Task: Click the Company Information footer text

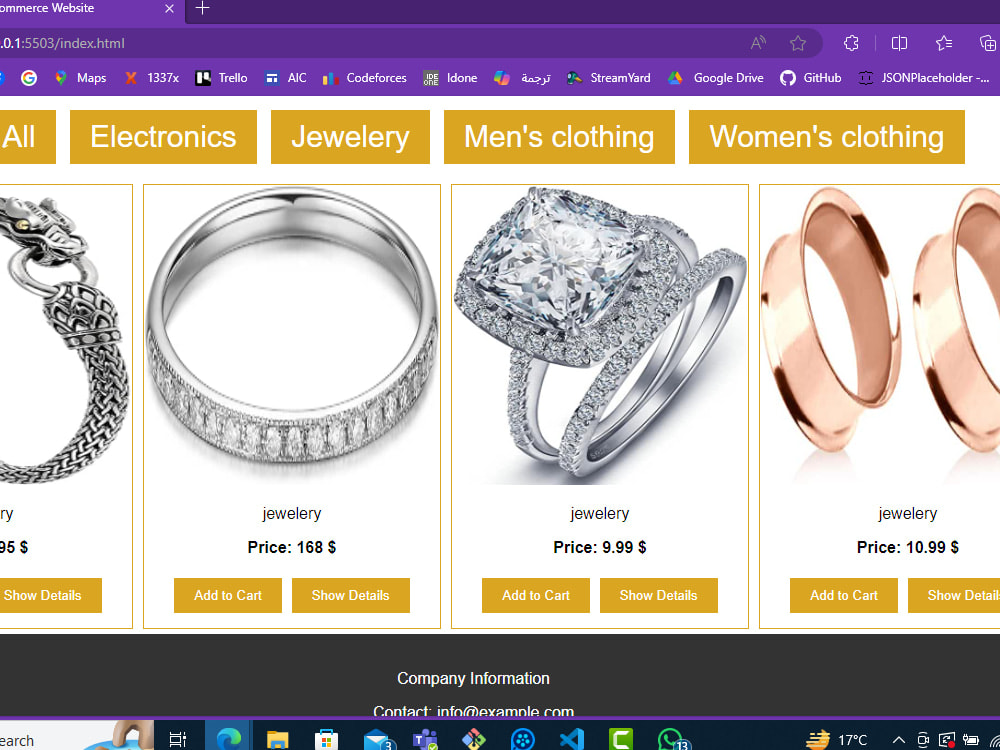Action: point(473,679)
